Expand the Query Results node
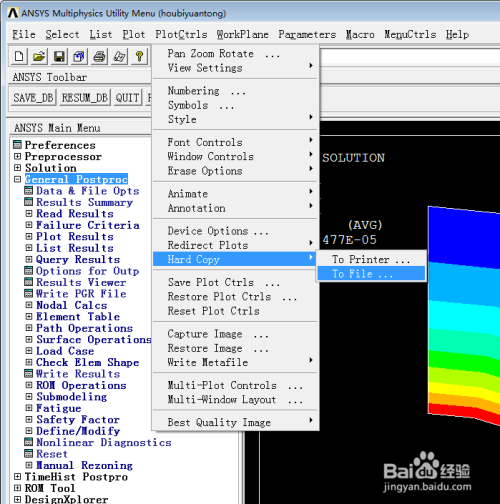Viewport: 500px width, 504px height. click(29, 259)
